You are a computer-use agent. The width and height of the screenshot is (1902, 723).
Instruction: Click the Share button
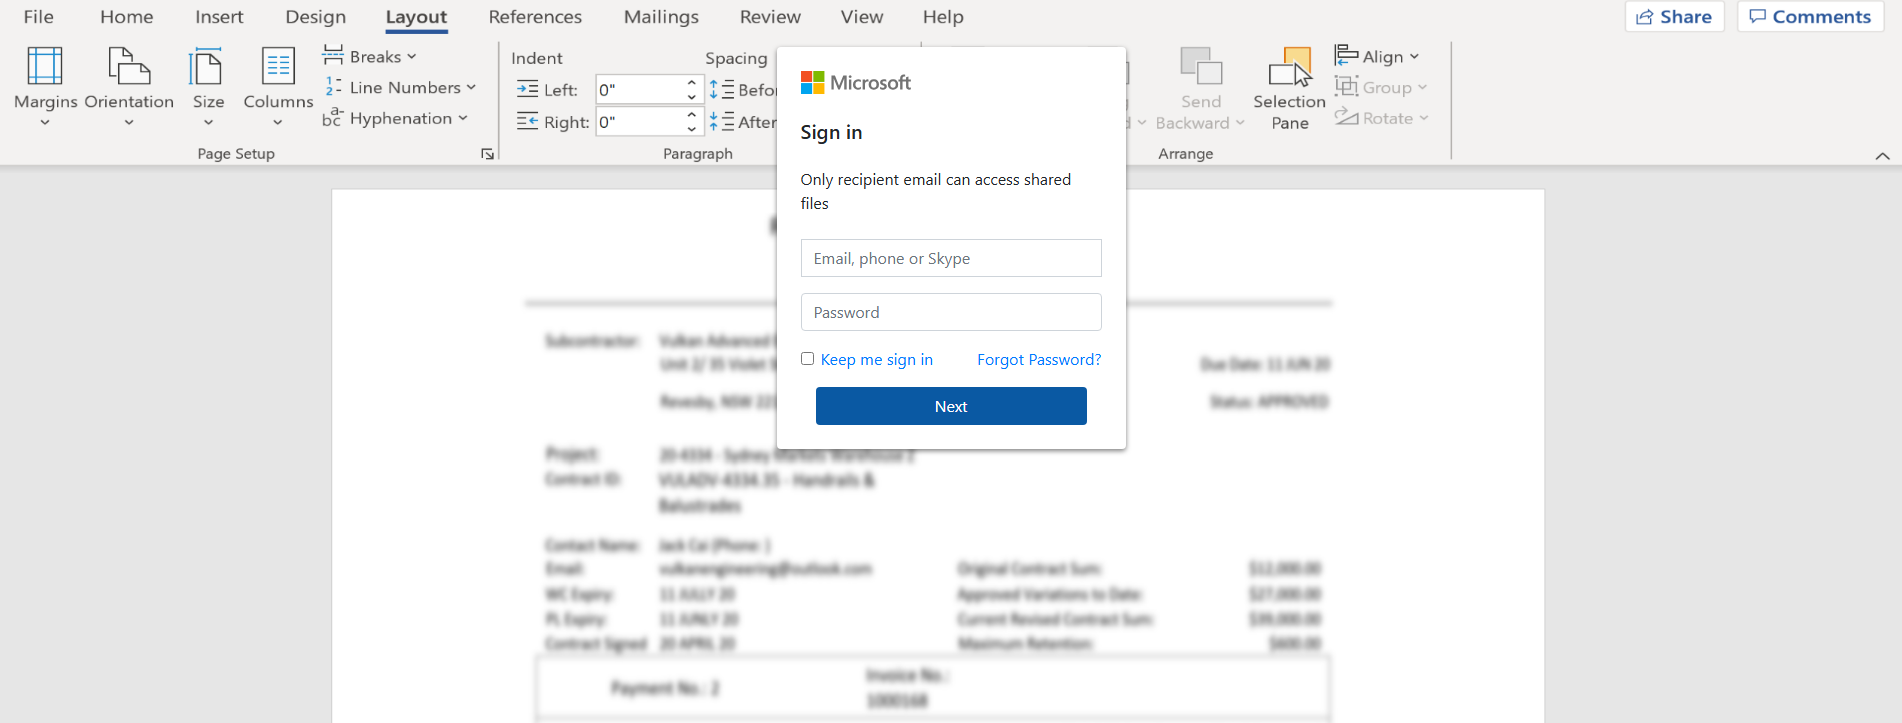tap(1675, 17)
